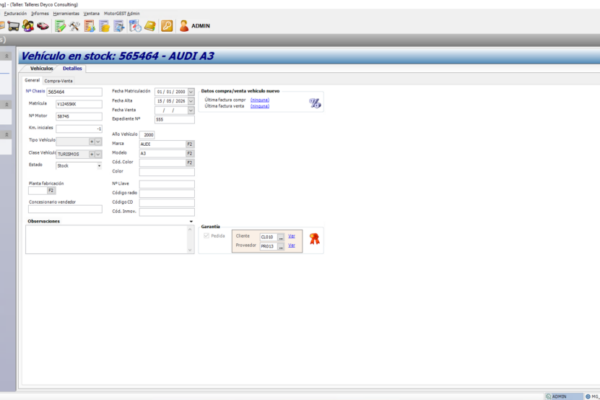Click the Año Vehículo input field

[147, 135]
